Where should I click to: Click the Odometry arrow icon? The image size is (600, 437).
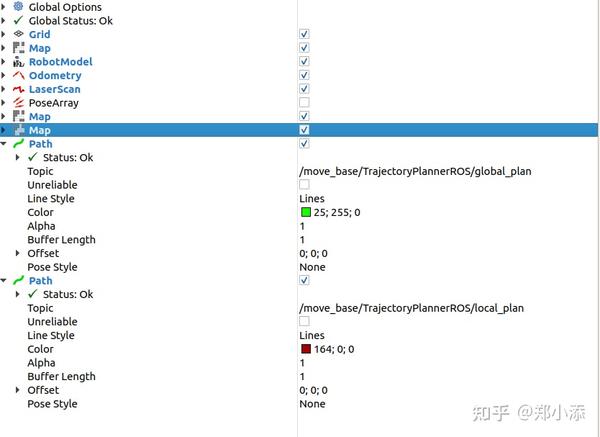(x=18, y=75)
